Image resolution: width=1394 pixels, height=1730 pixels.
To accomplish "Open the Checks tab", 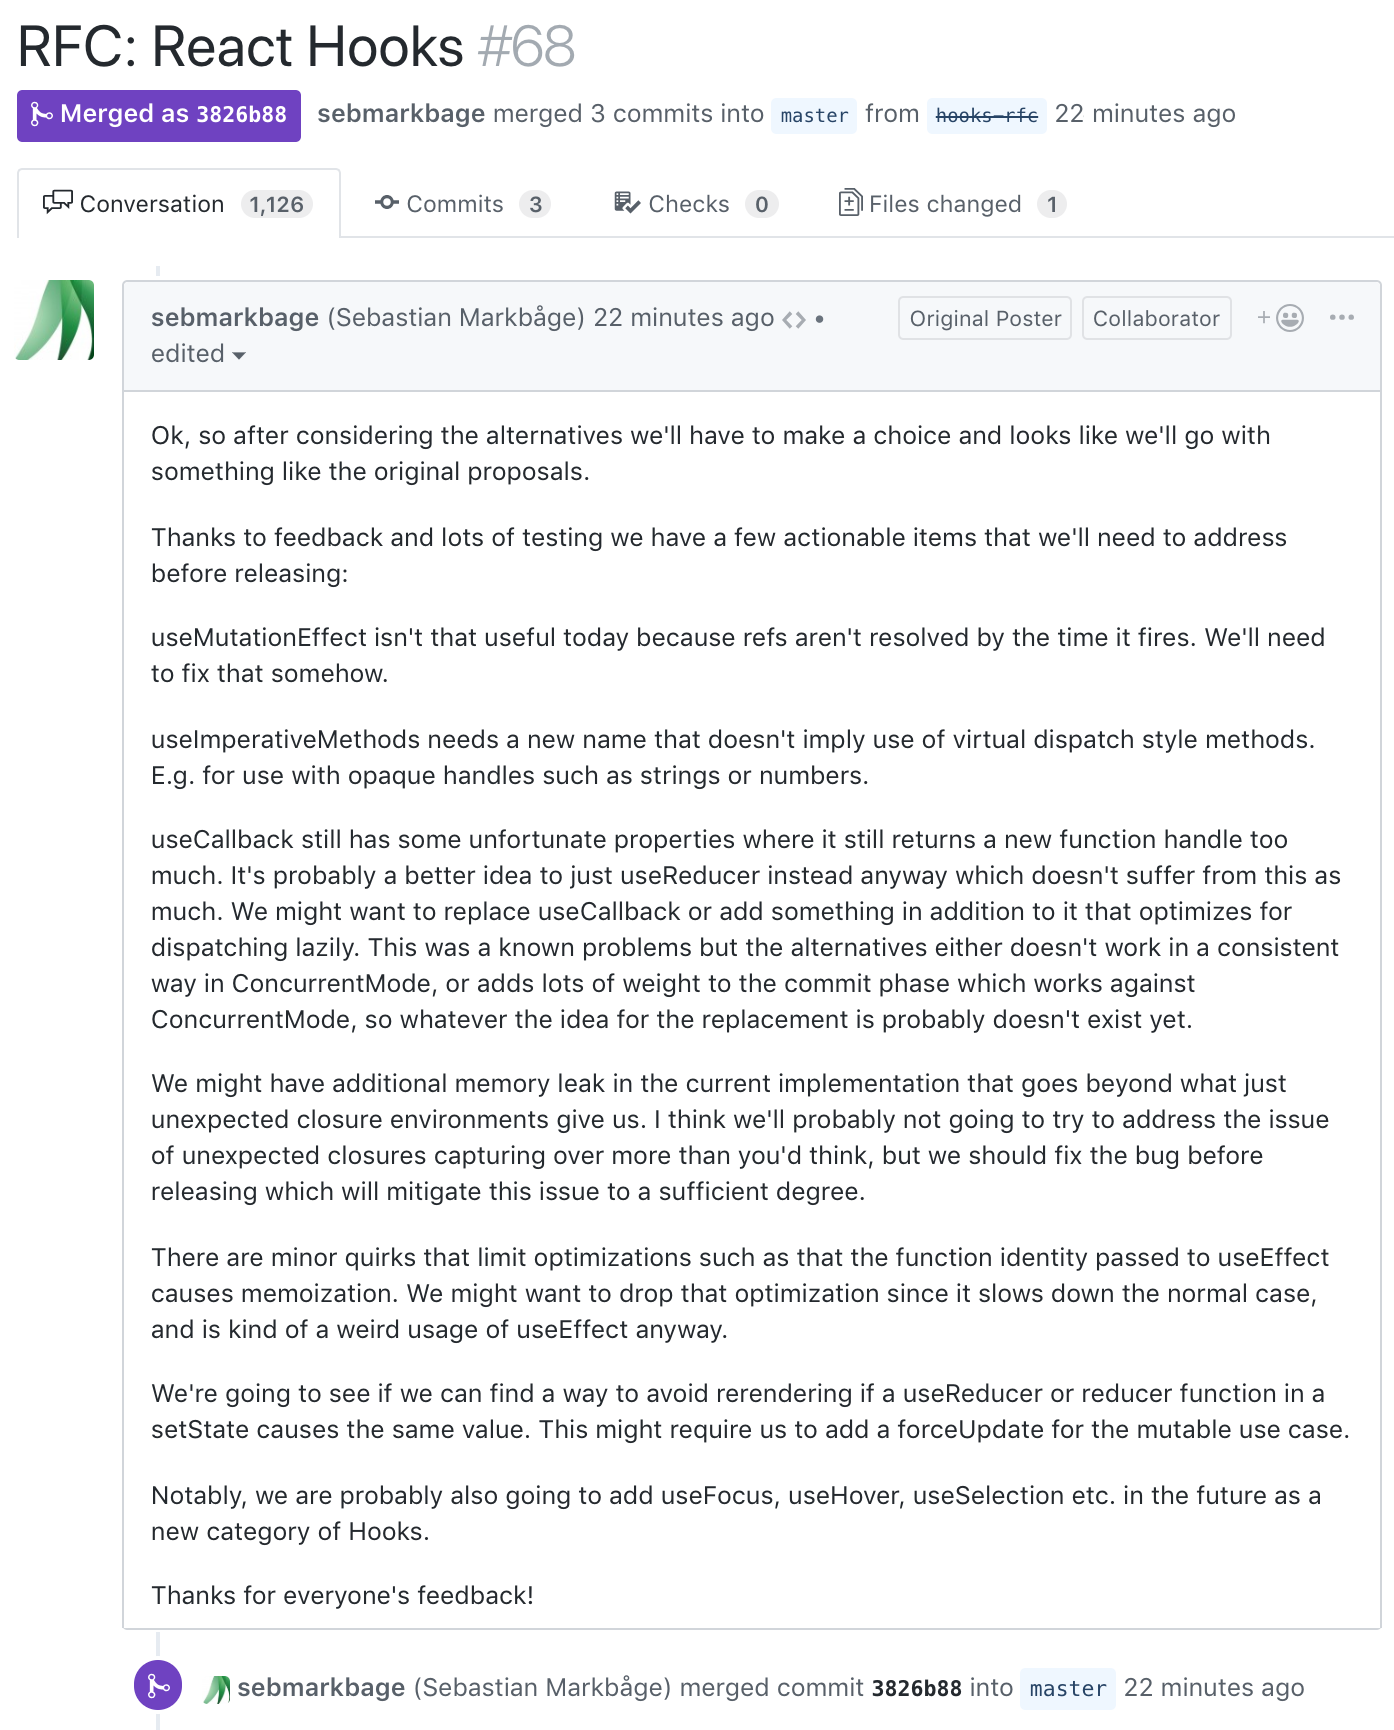I will tap(696, 204).
